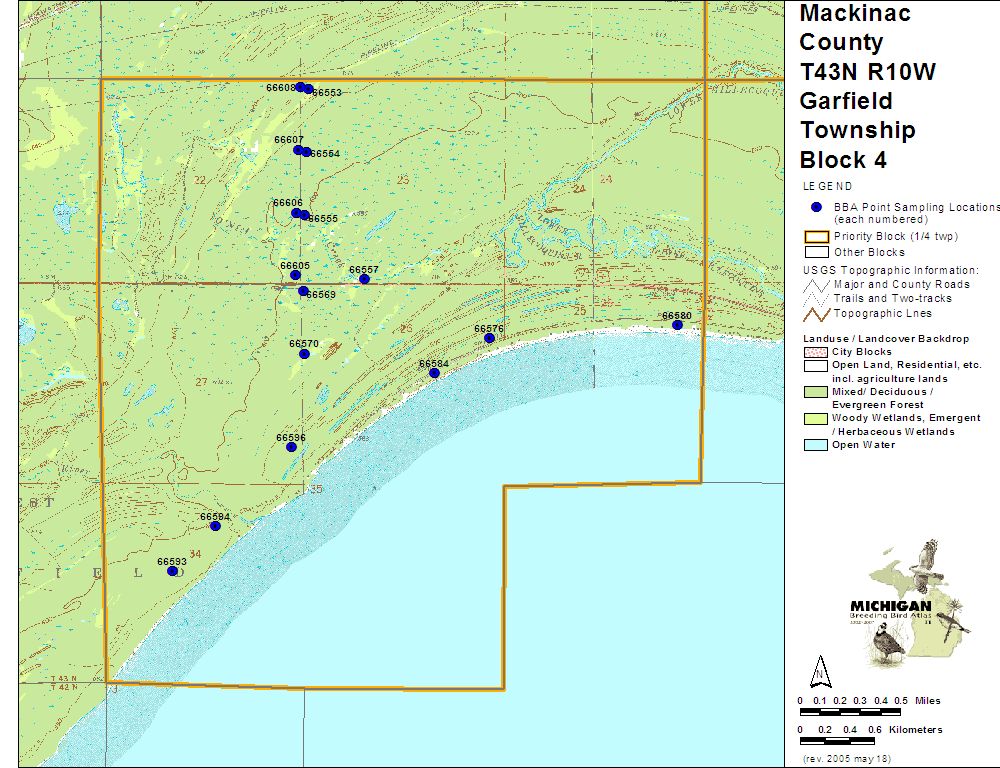
Task: Click sampling point 66576 marker
Action: [489, 338]
